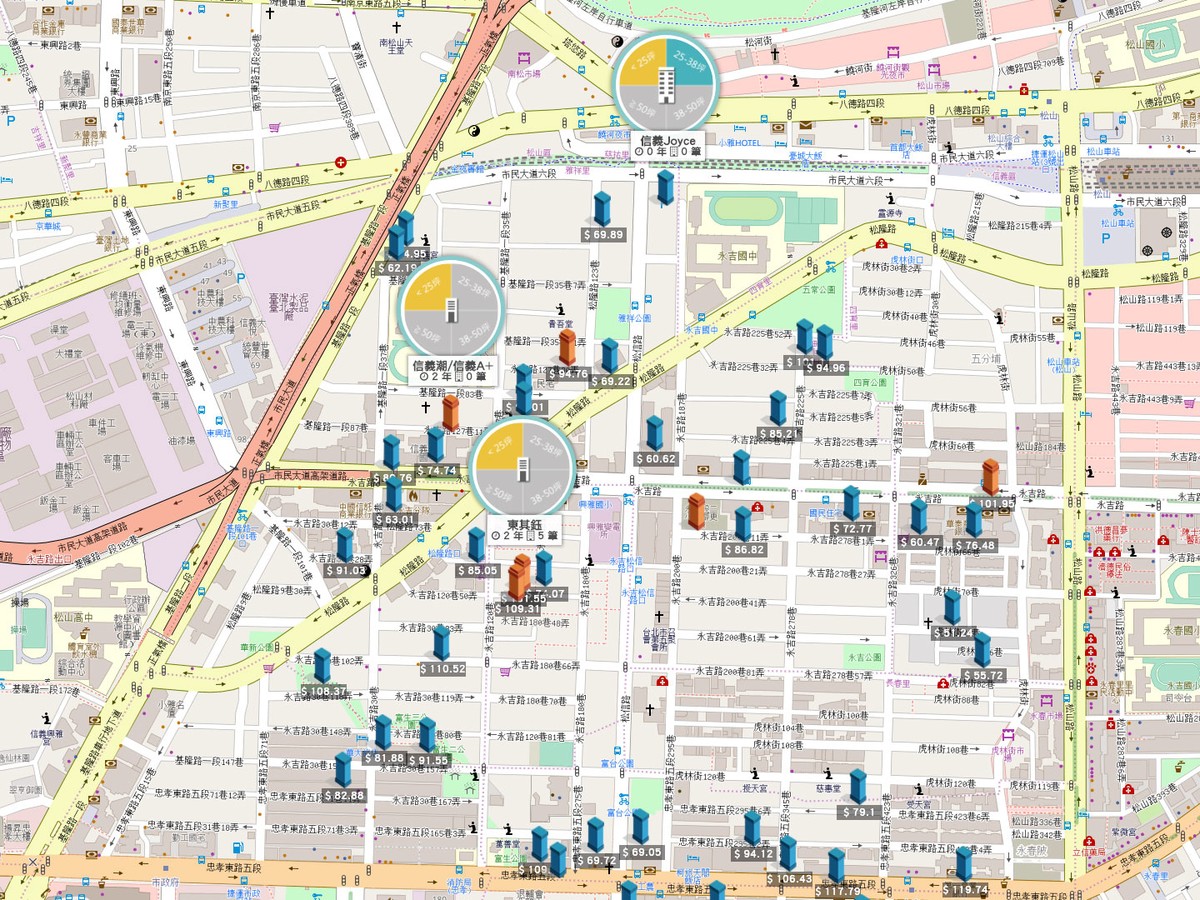1200x900 pixels.
Task: Open the orange building marker priced $101.95
Action: [x=990, y=478]
